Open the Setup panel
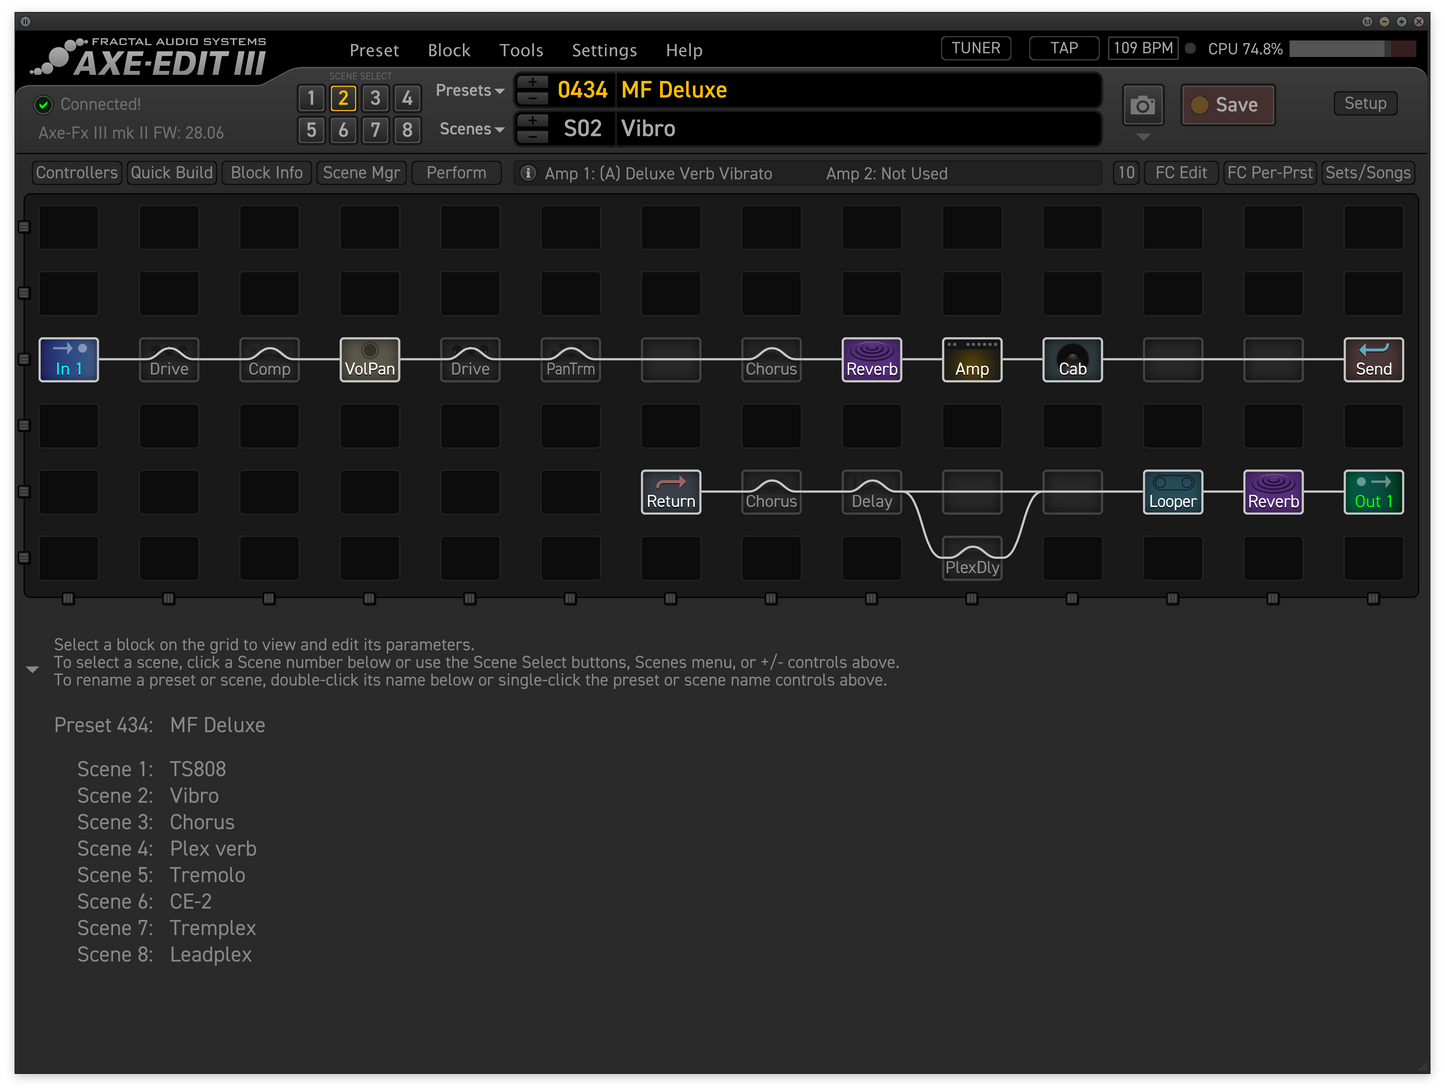 tap(1365, 103)
